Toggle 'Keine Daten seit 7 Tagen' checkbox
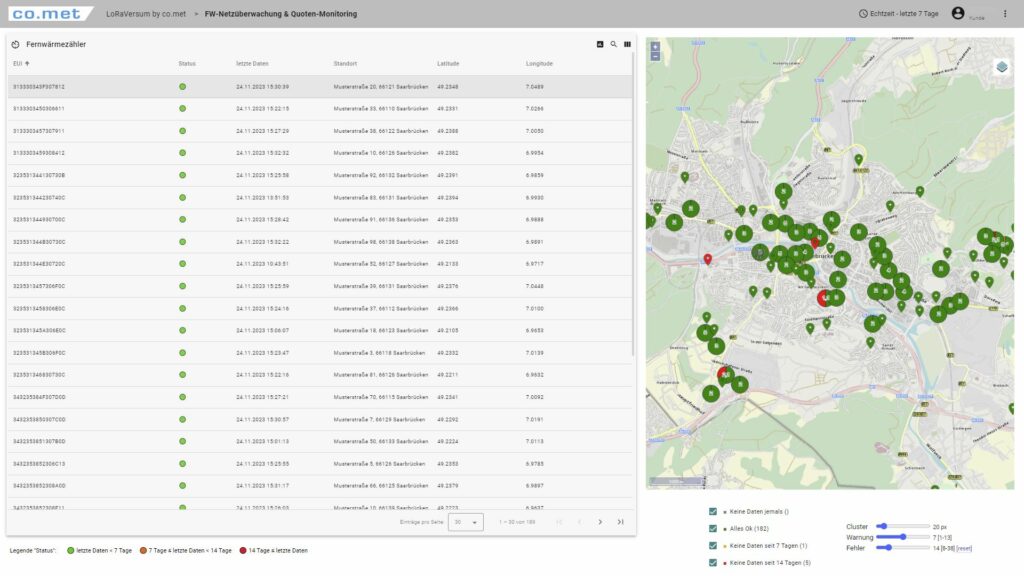 tap(713, 546)
